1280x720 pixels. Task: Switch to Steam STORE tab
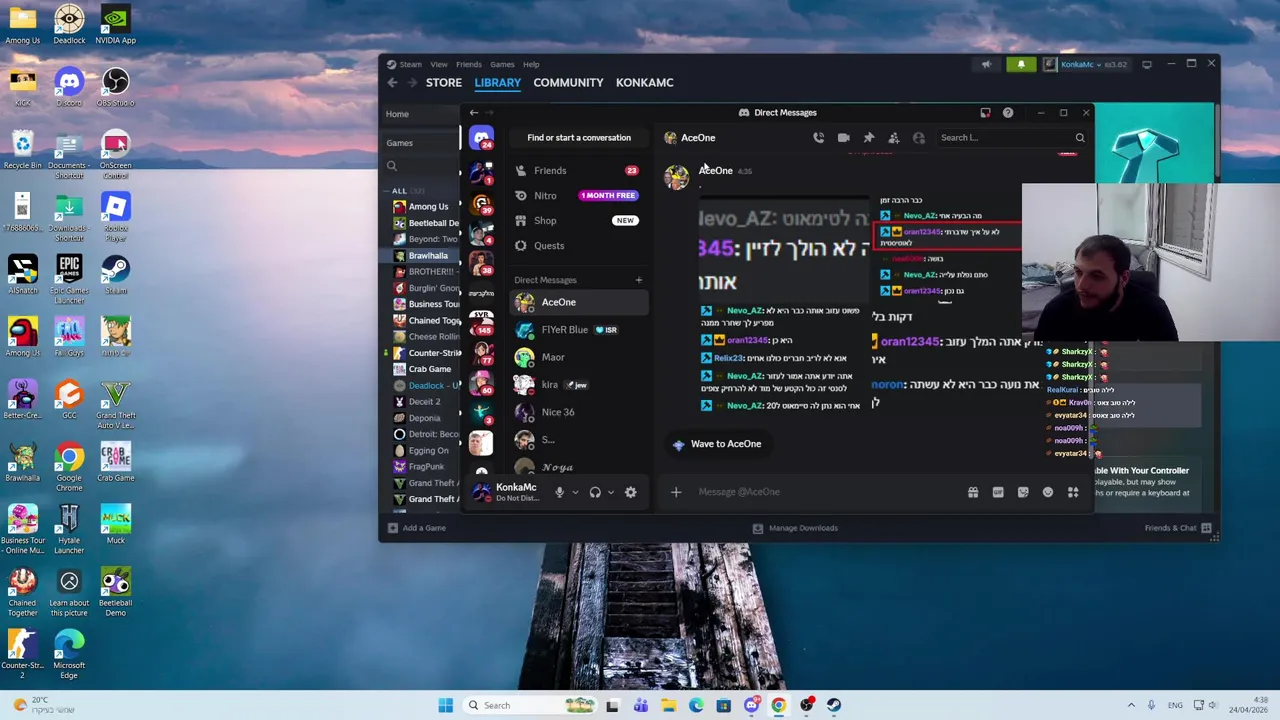pos(444,83)
